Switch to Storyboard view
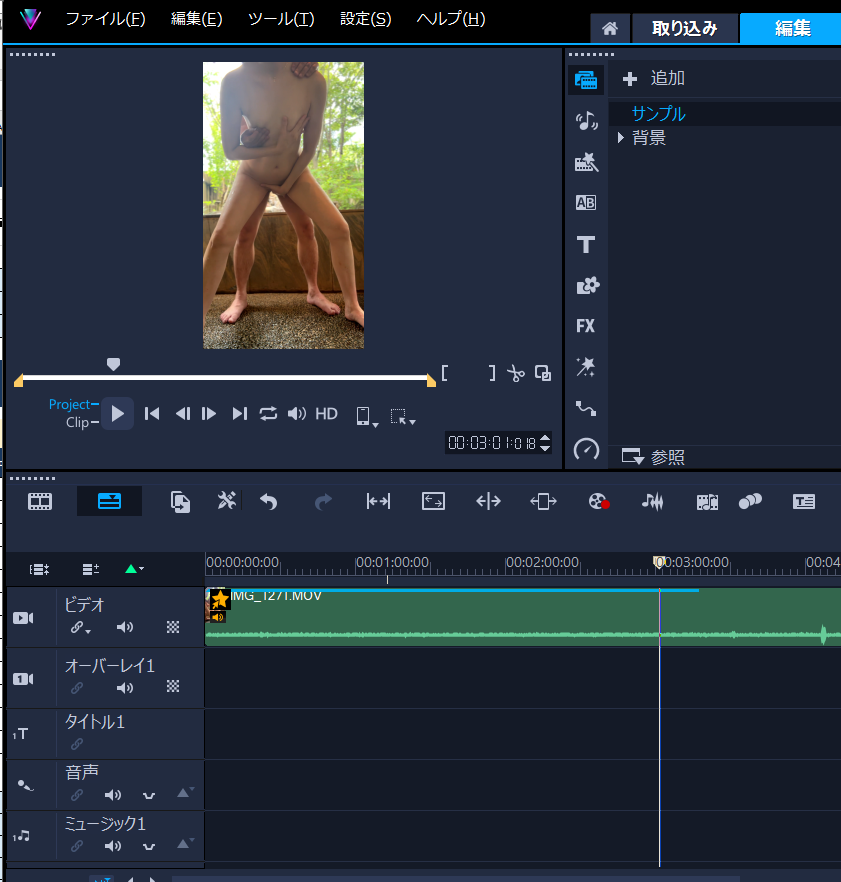Screen dimensions: 841x882 (x=40, y=501)
